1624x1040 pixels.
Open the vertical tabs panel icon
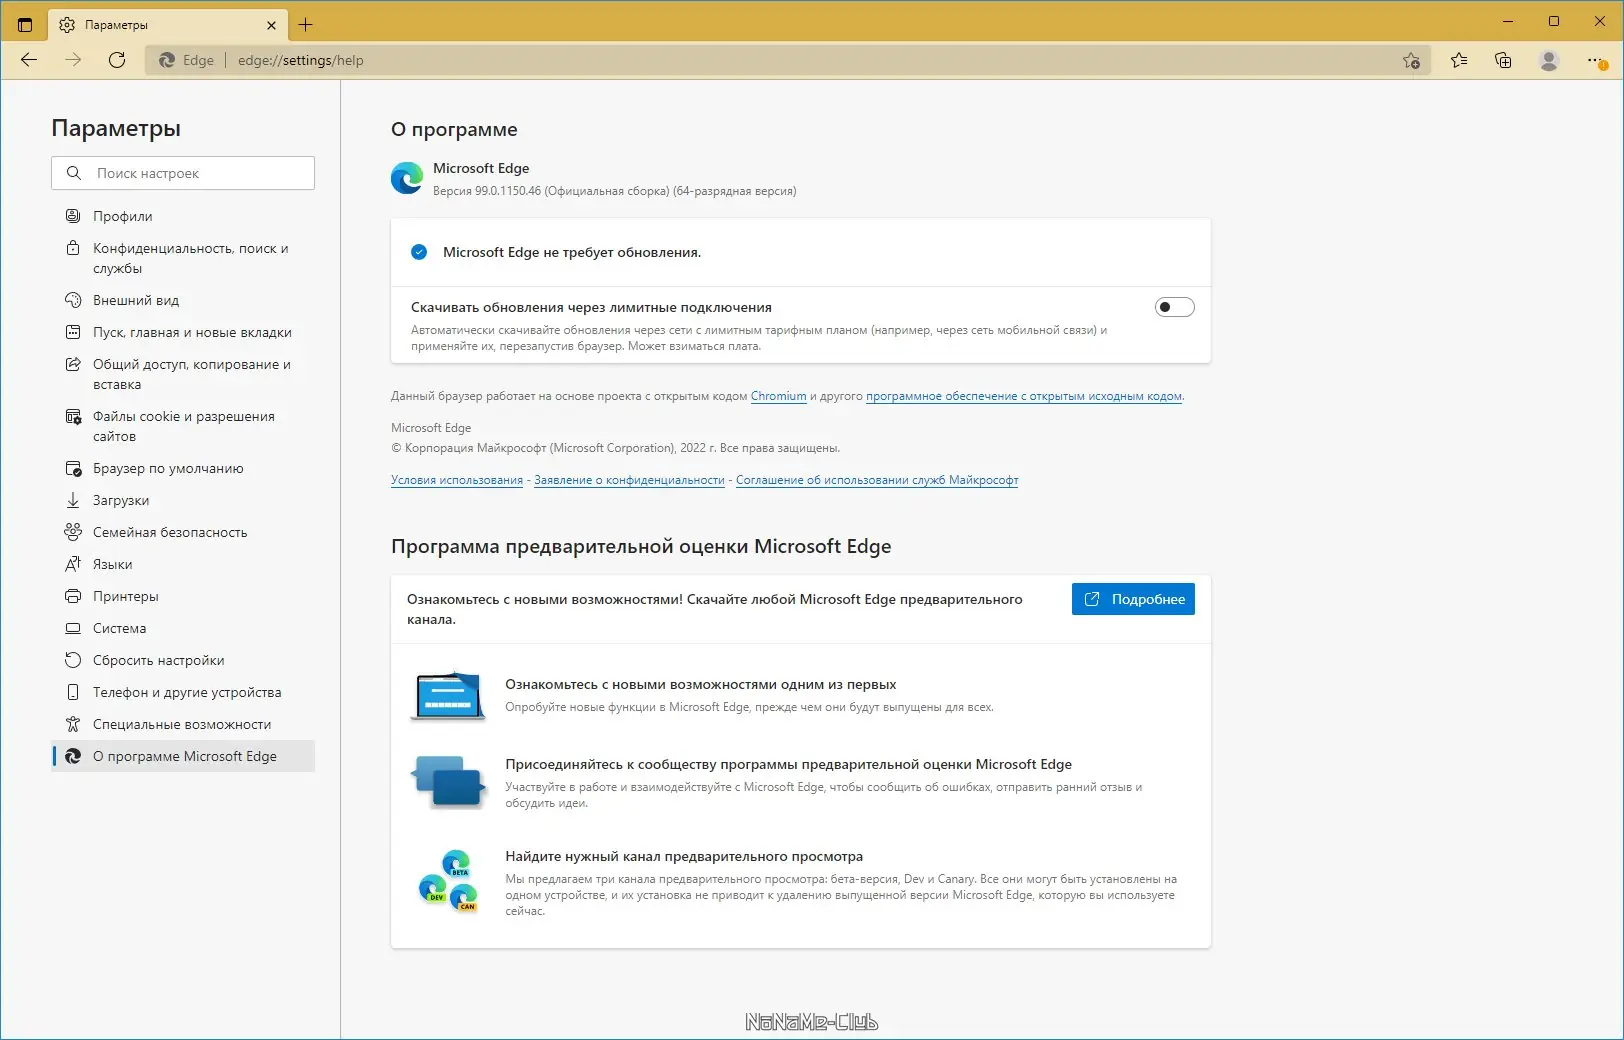[25, 25]
